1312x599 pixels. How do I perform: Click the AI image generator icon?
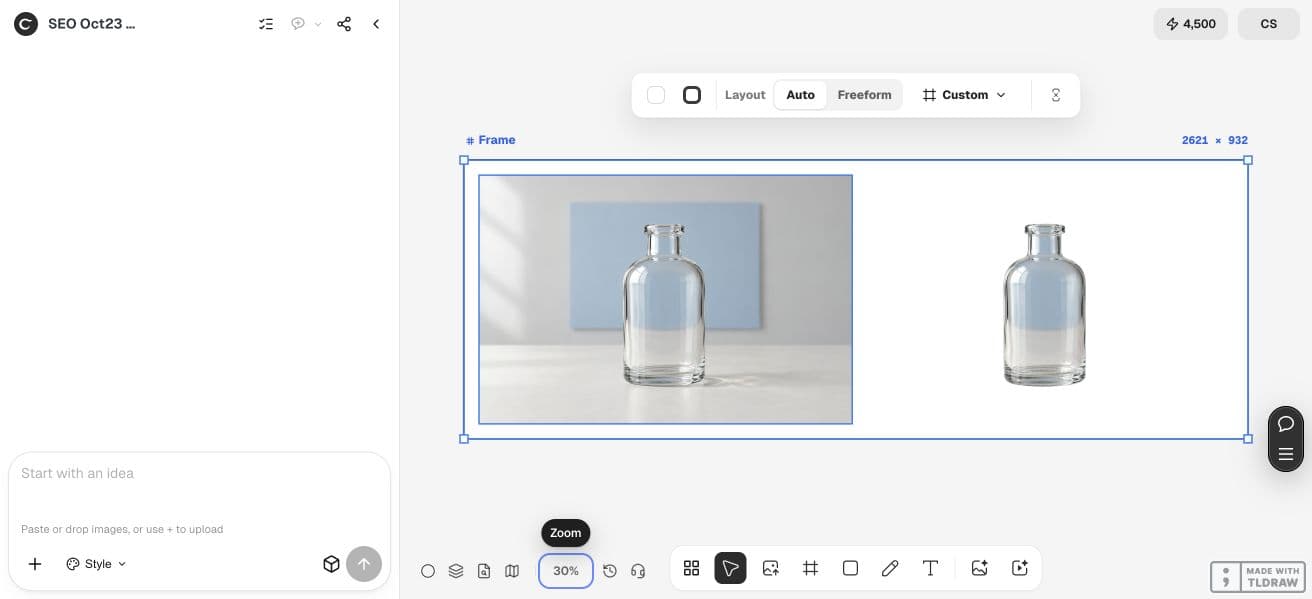[979, 568]
